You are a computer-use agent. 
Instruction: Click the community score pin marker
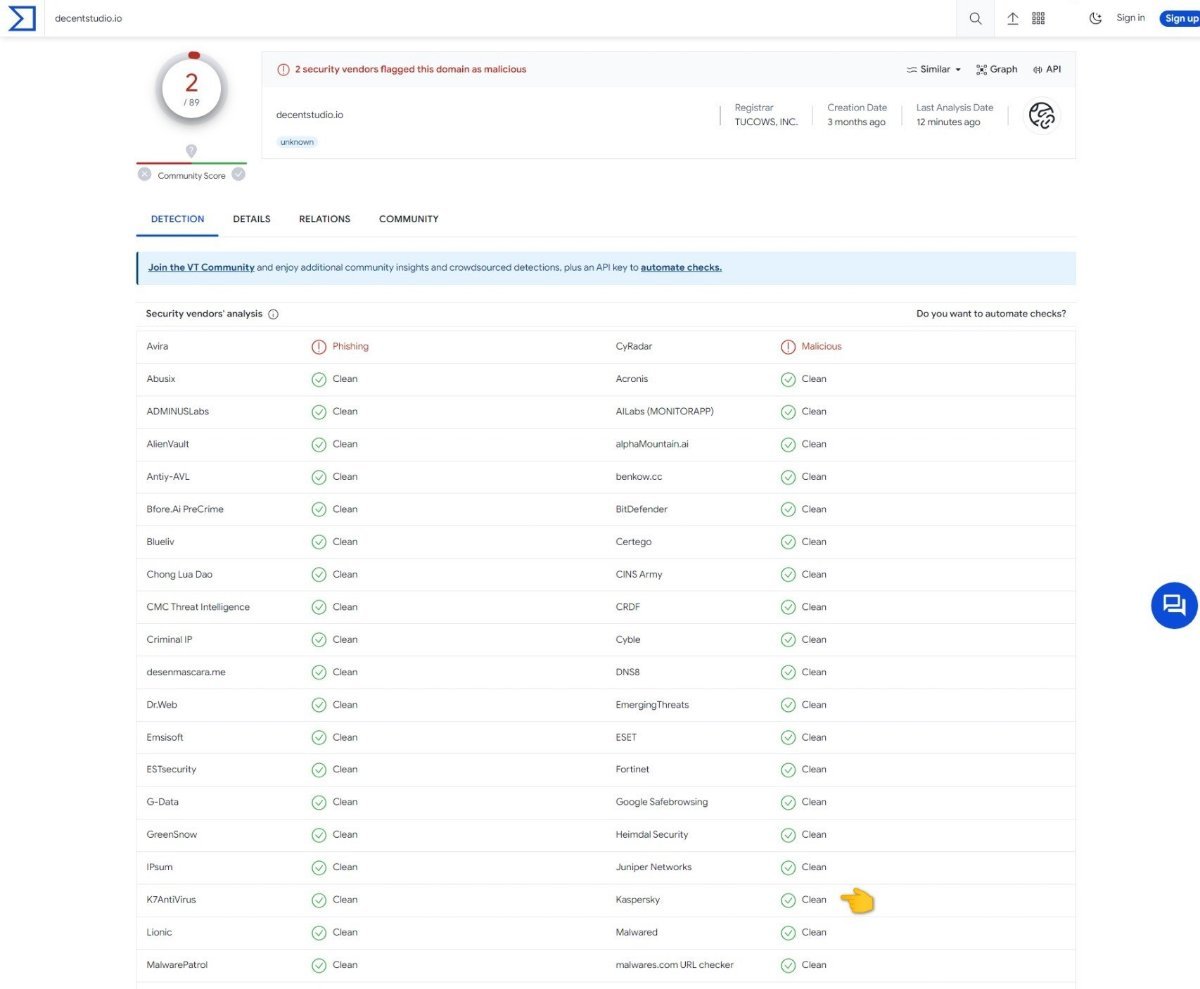click(x=191, y=151)
